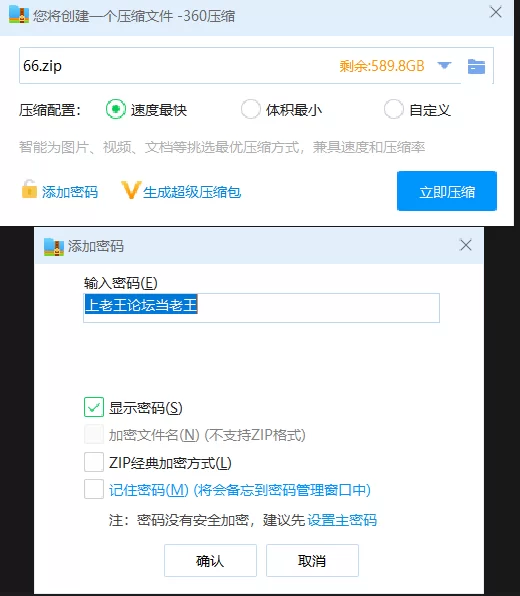This screenshot has width=520, height=596.
Task: Click the 360压缩 app icon in title bar
Action: [19, 15]
